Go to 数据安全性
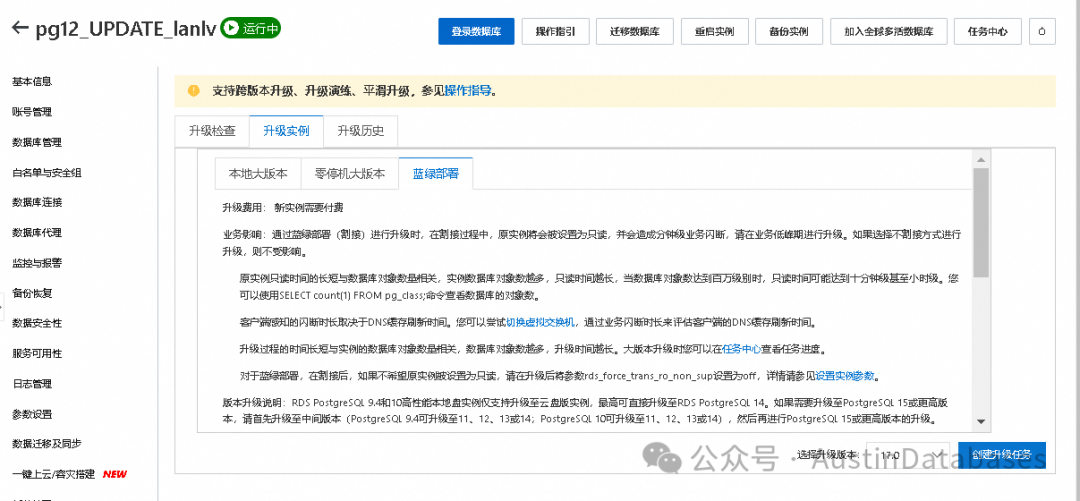Screen dimensions: 1080x501 coord(37,323)
